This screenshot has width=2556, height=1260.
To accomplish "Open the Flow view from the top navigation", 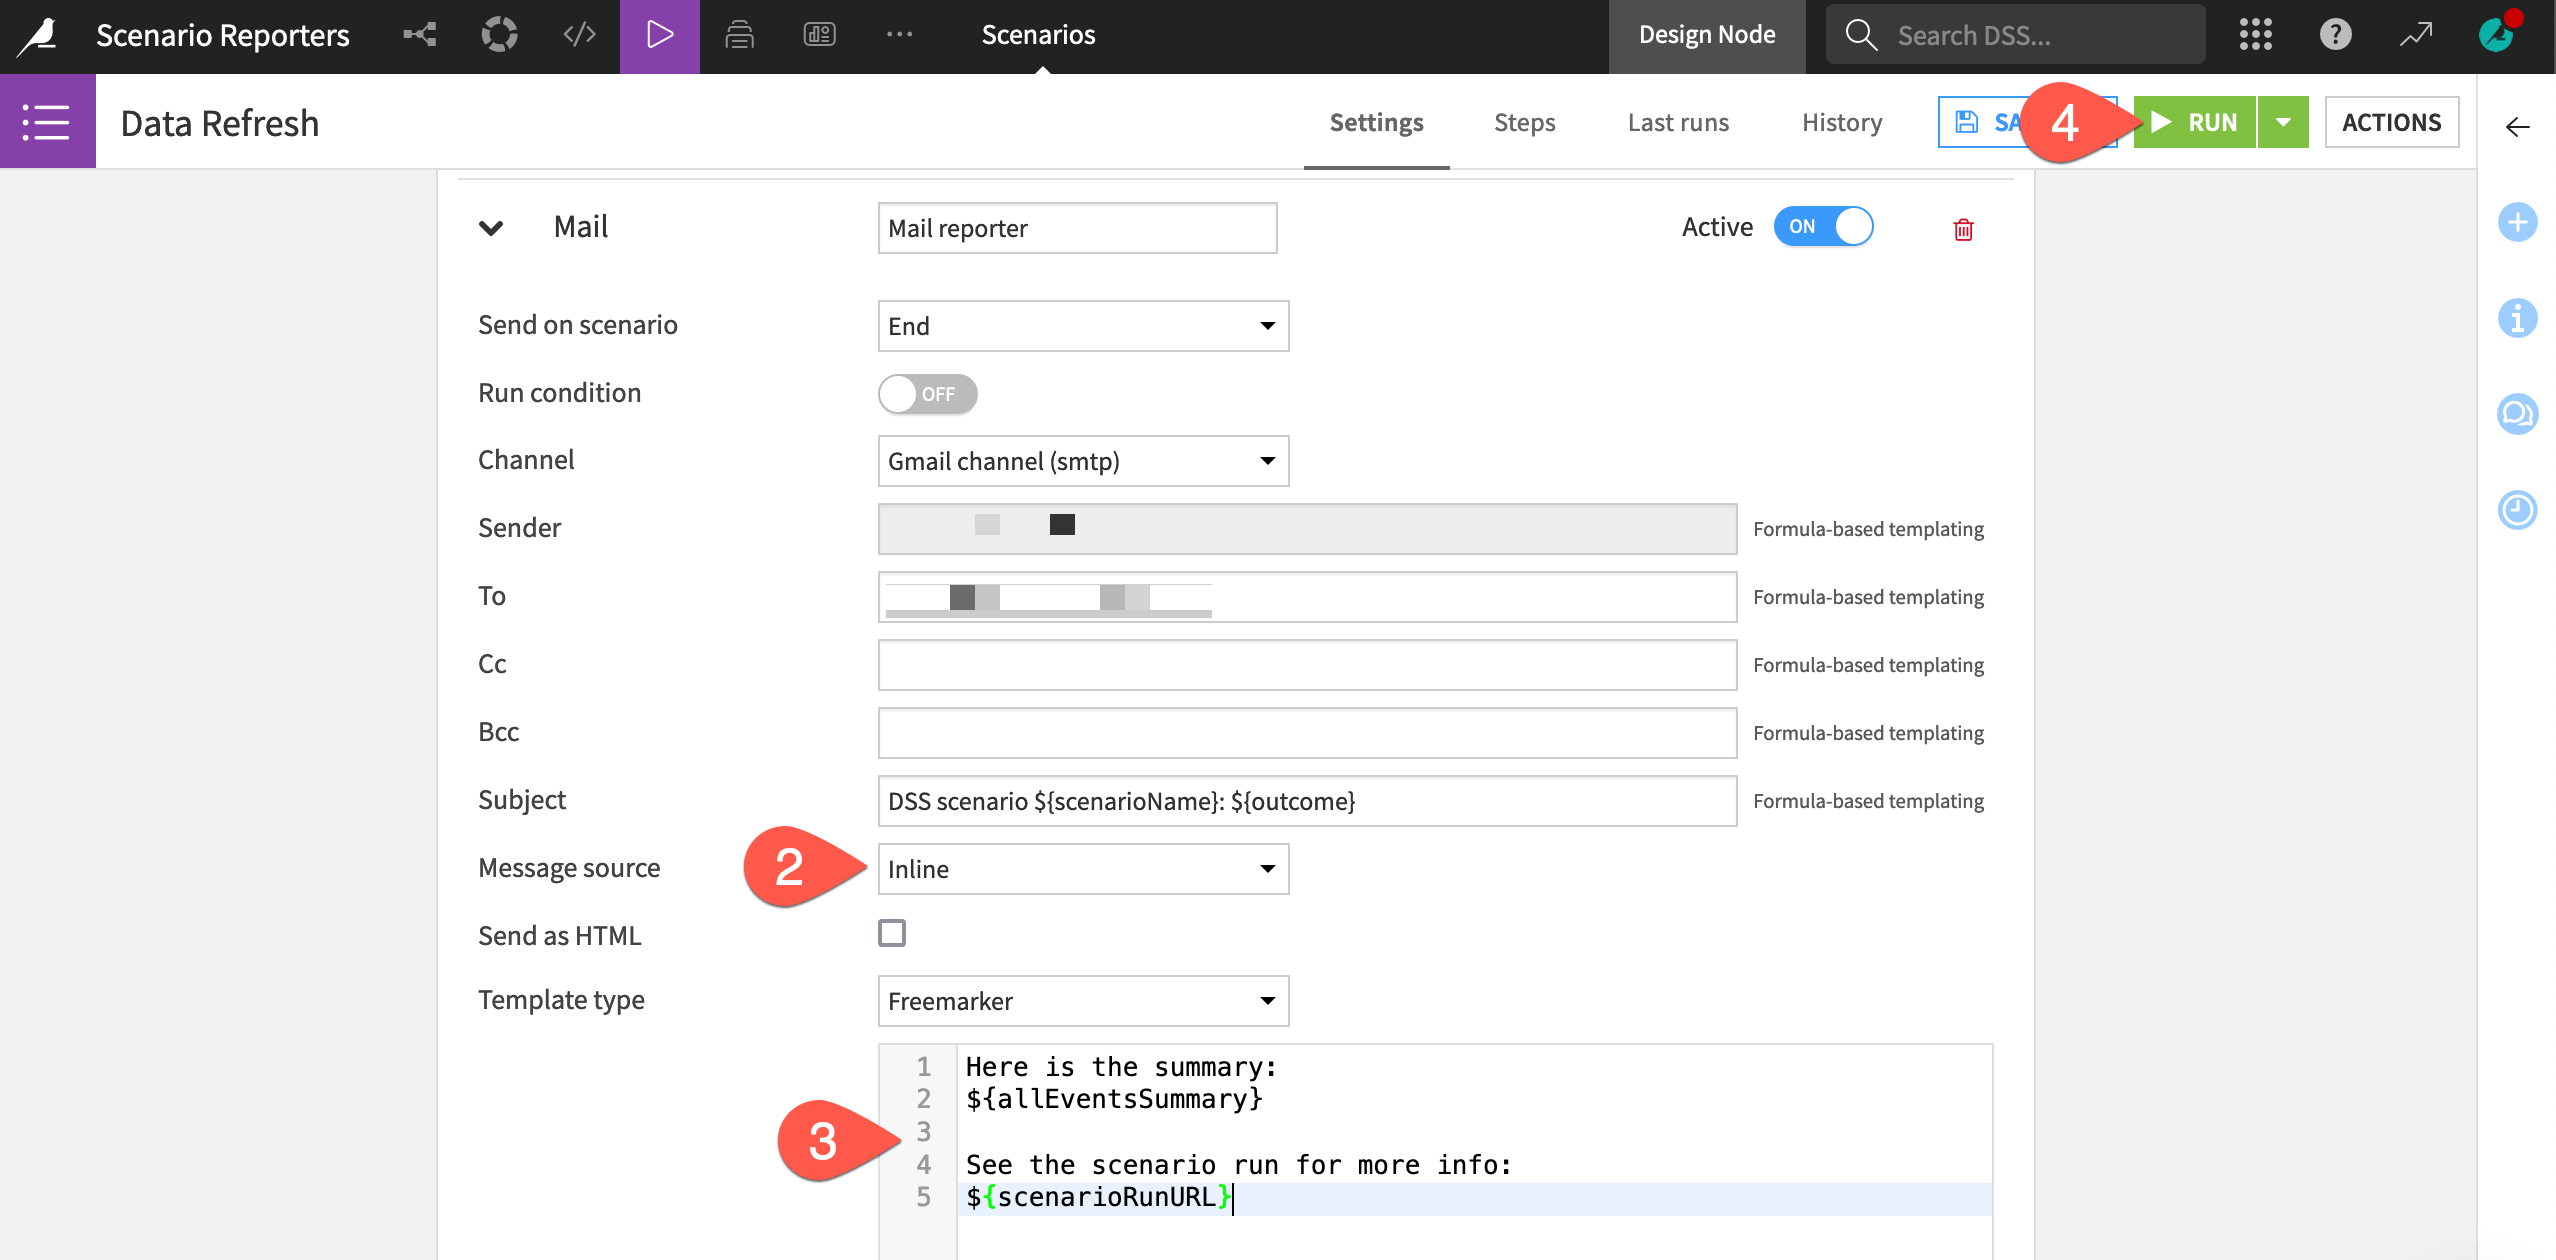I will coord(419,34).
